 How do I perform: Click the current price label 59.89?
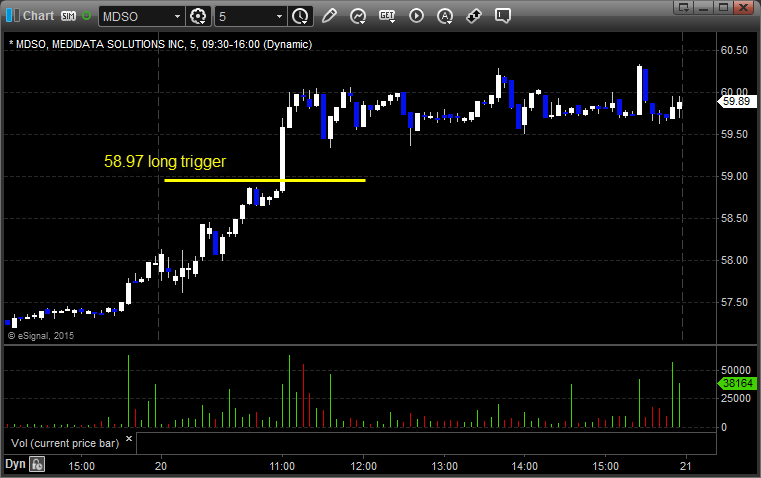[x=736, y=101]
